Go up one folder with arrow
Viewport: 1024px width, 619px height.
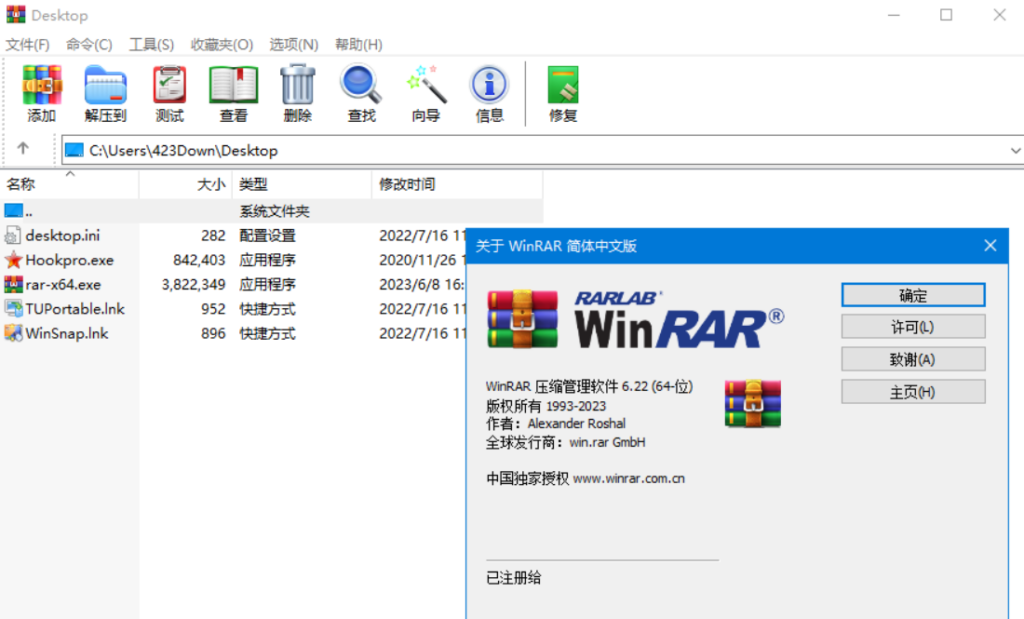click(23, 149)
